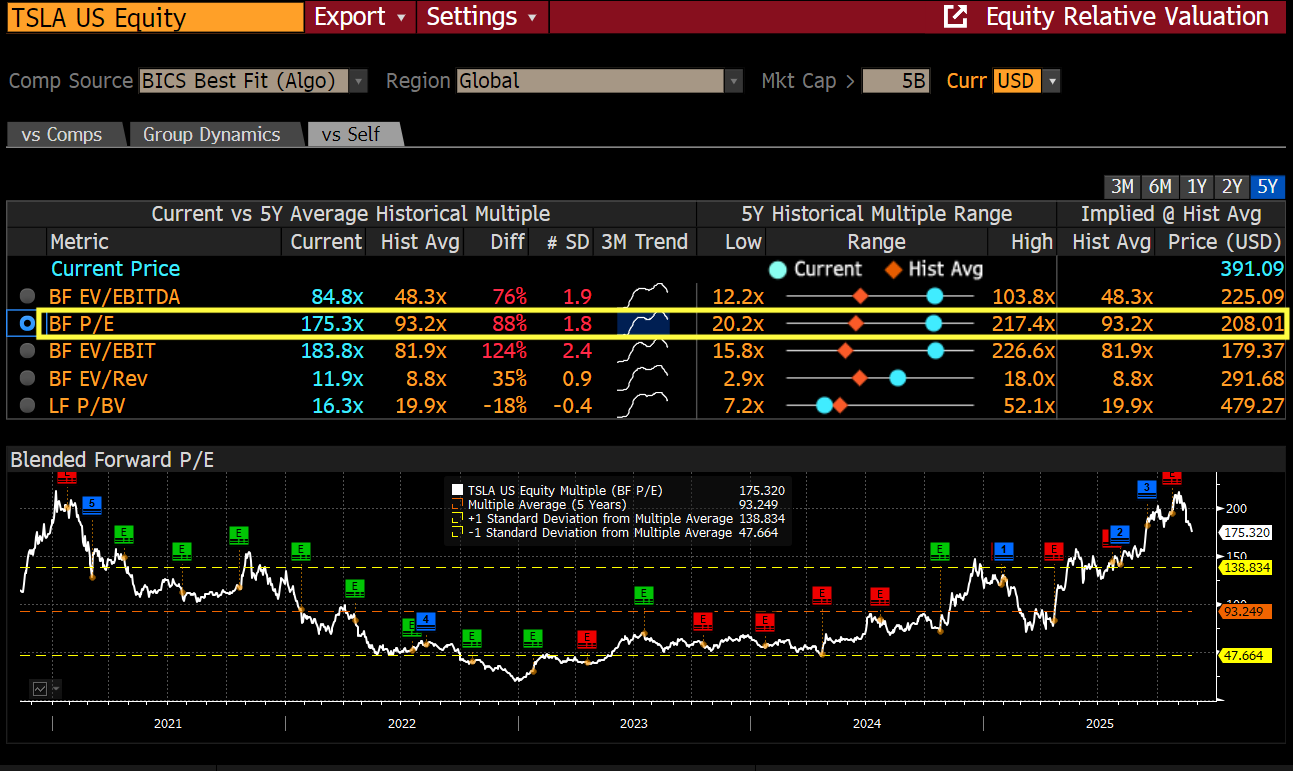The width and height of the screenshot is (1293, 771).
Task: Pop out the Equity Relative Valuation window
Action: point(956,17)
